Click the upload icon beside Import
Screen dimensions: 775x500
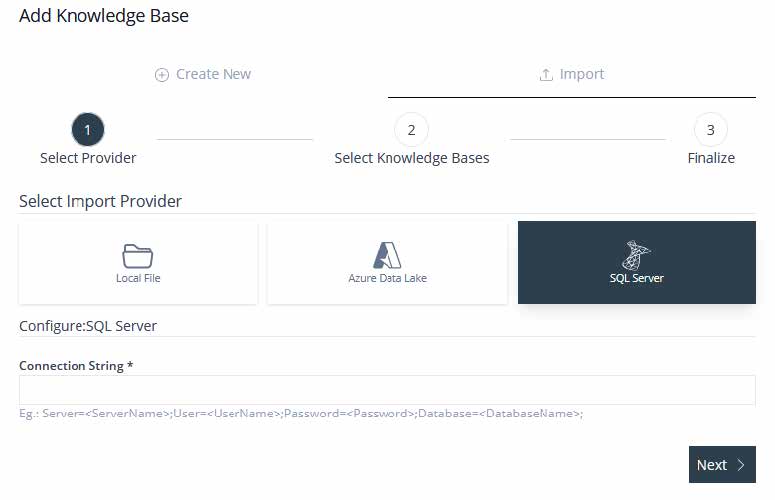tap(546, 75)
